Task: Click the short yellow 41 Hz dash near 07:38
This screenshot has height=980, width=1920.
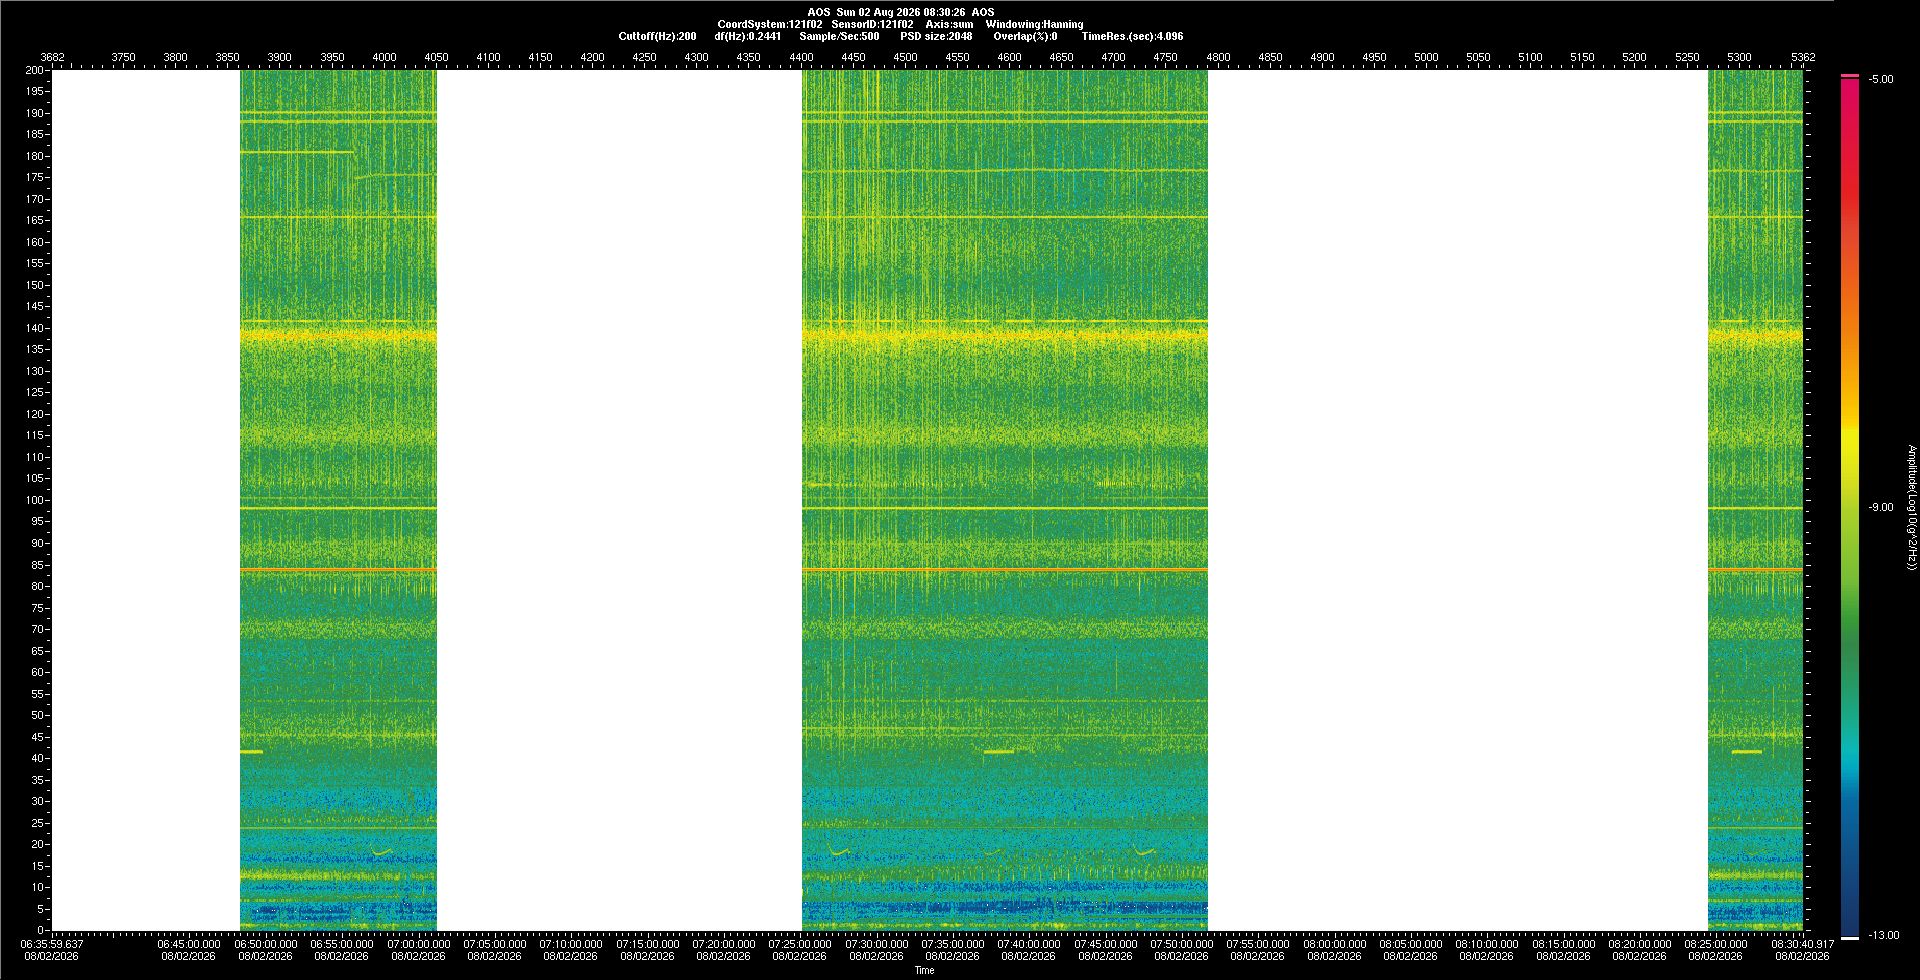Action: (999, 752)
